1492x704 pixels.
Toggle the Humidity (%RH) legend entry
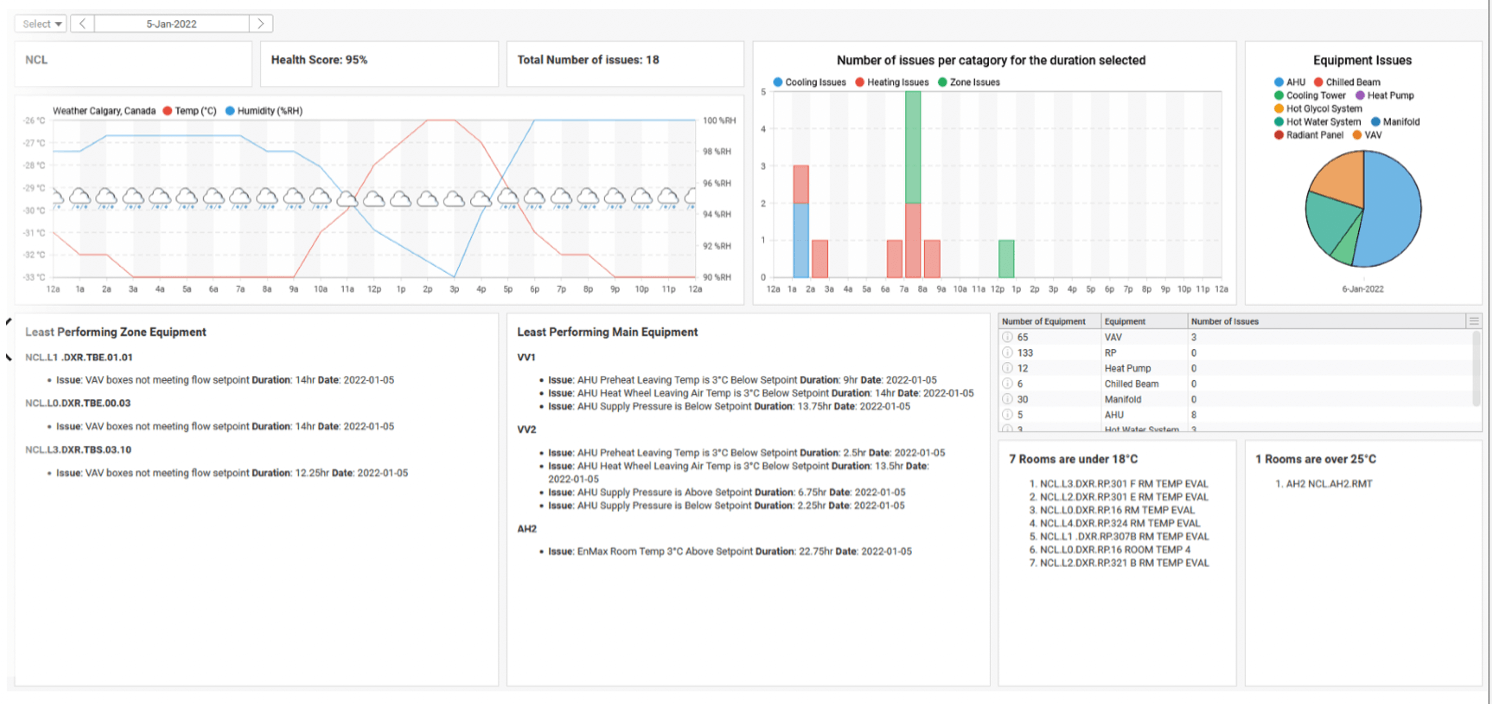point(263,111)
